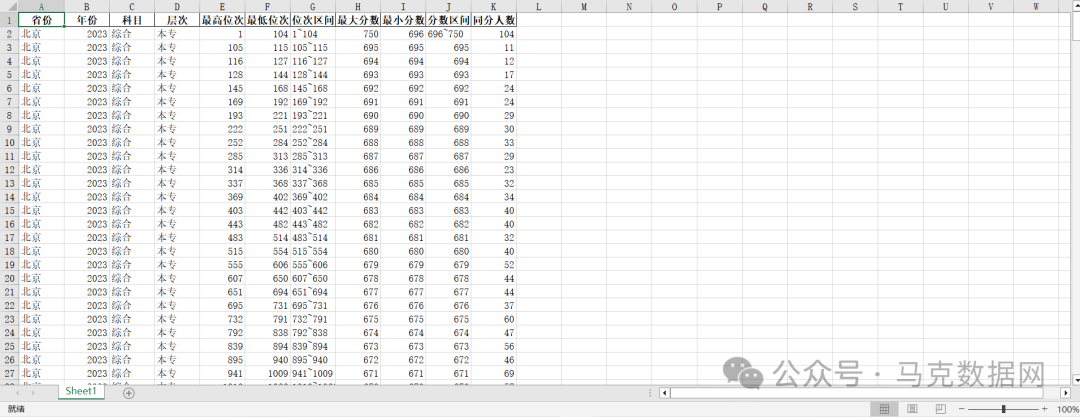Select cell with value 222~251
This screenshot has width=1080, height=417.
pos(313,129)
